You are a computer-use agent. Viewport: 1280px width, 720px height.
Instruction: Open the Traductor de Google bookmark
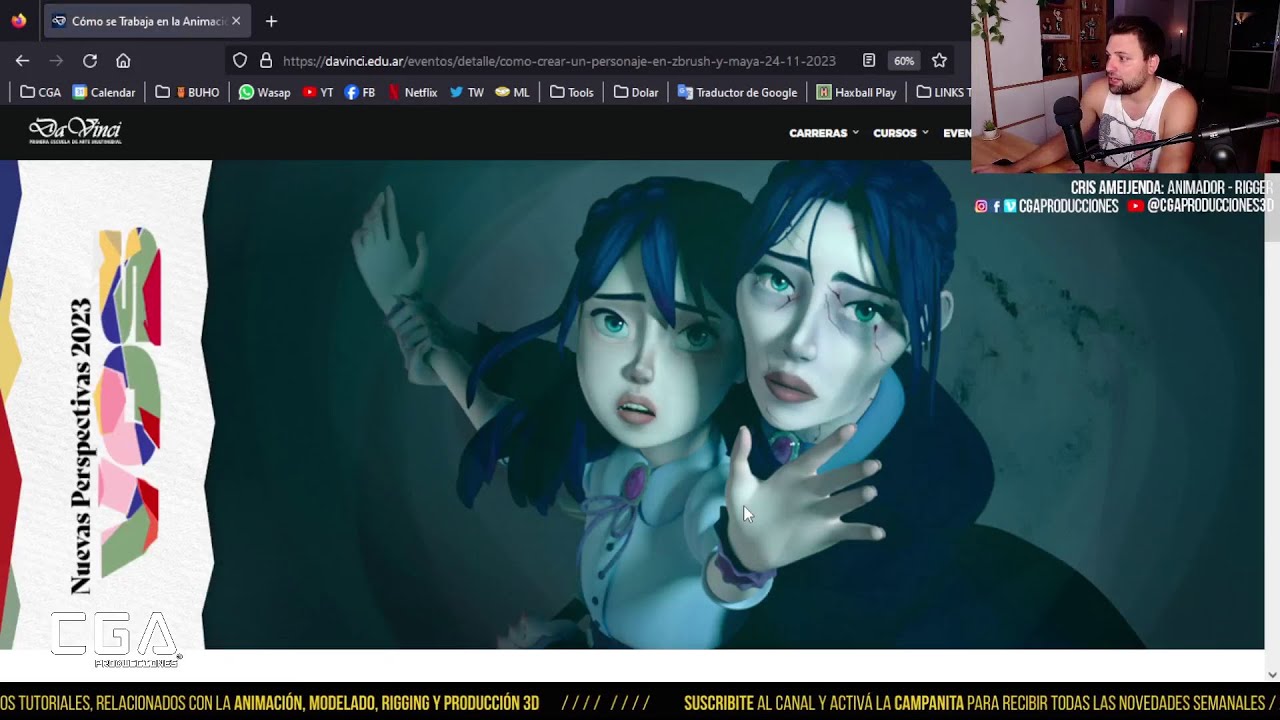click(x=737, y=92)
